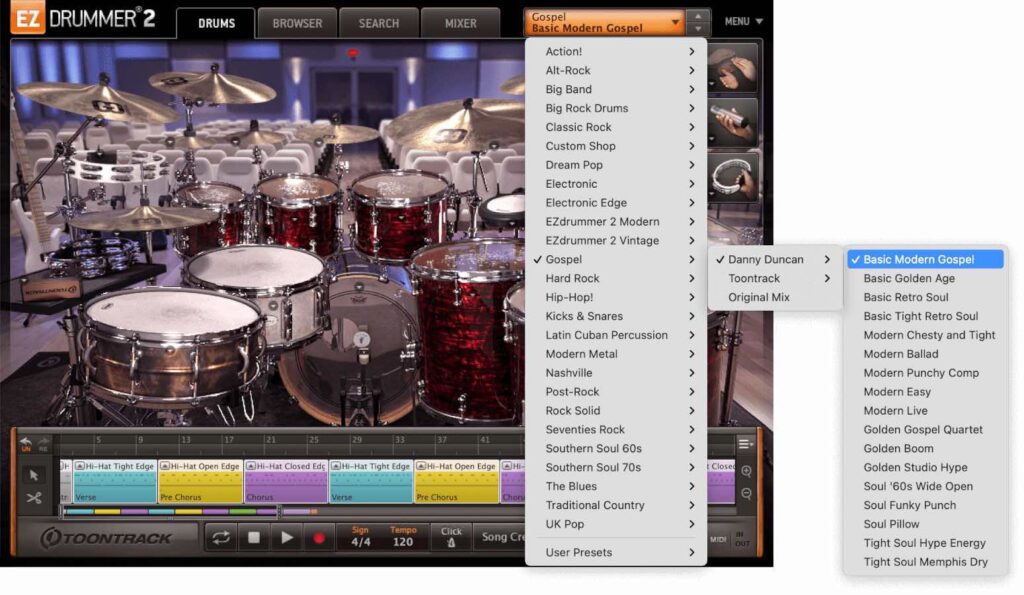This screenshot has height=595, width=1024.
Task: Click bar 13 on the timeline ruler
Action: pos(186,440)
